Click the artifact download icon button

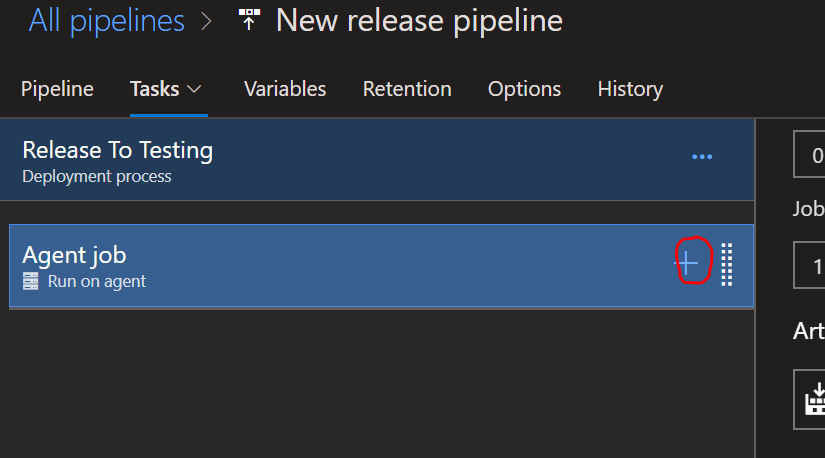click(813, 399)
